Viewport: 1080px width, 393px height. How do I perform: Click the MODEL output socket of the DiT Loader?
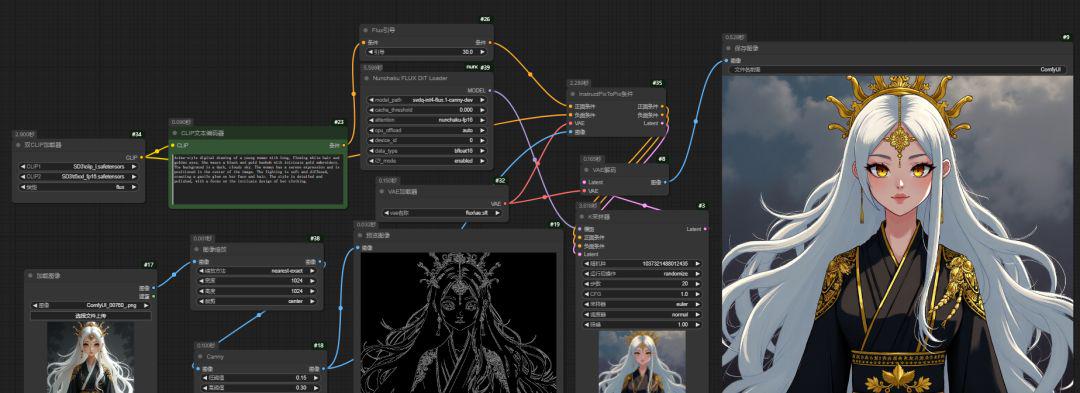[490, 90]
